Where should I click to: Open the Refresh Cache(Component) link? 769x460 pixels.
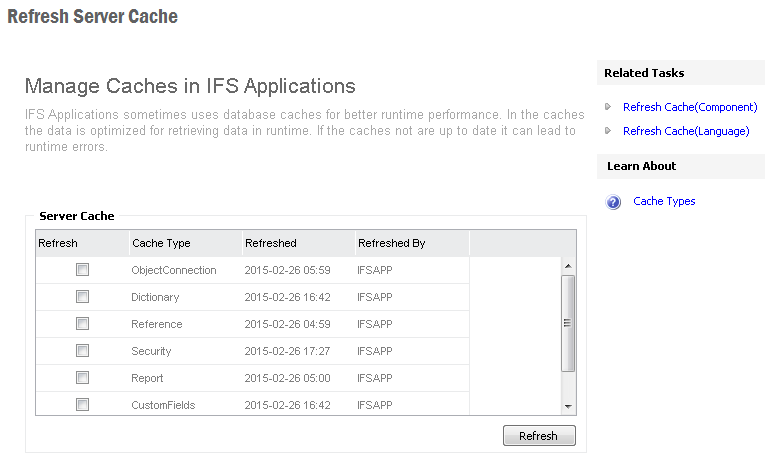(x=690, y=107)
